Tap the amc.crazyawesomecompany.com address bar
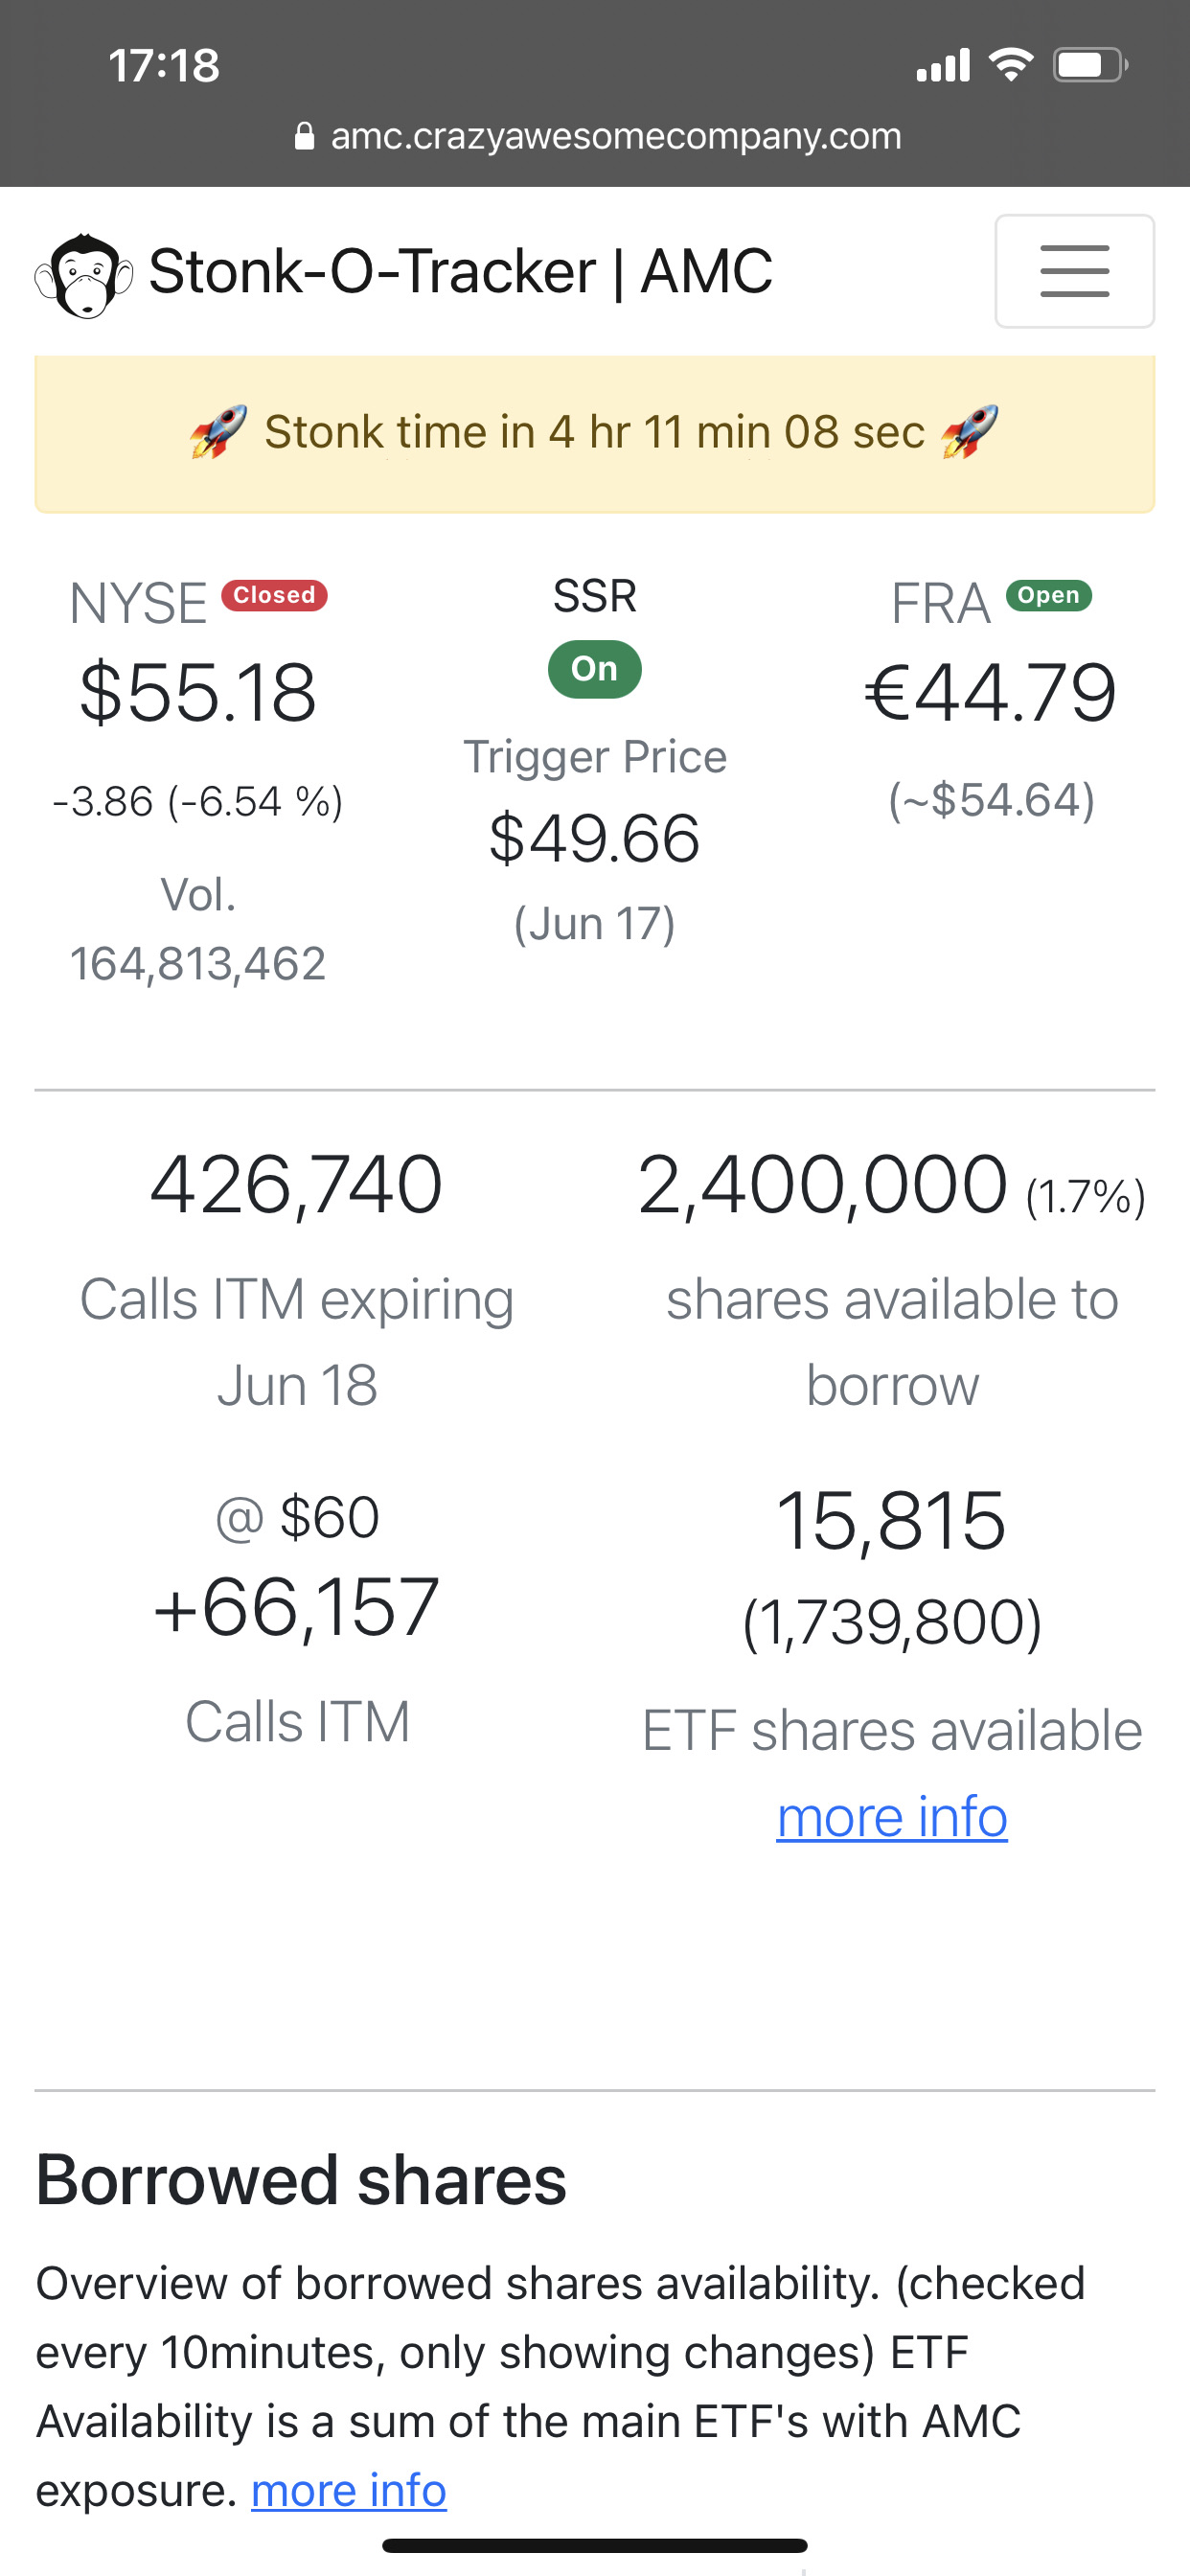The height and width of the screenshot is (2576, 1190). tap(615, 136)
